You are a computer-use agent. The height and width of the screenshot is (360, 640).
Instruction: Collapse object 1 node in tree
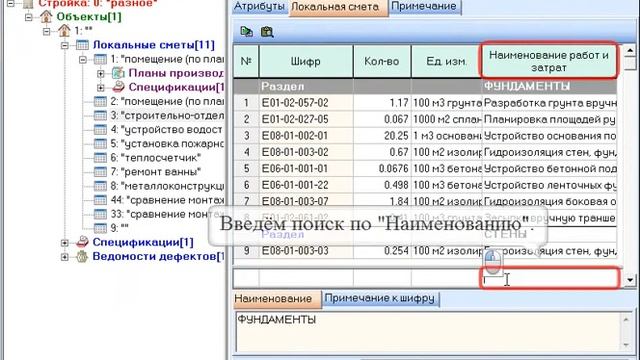47,31
